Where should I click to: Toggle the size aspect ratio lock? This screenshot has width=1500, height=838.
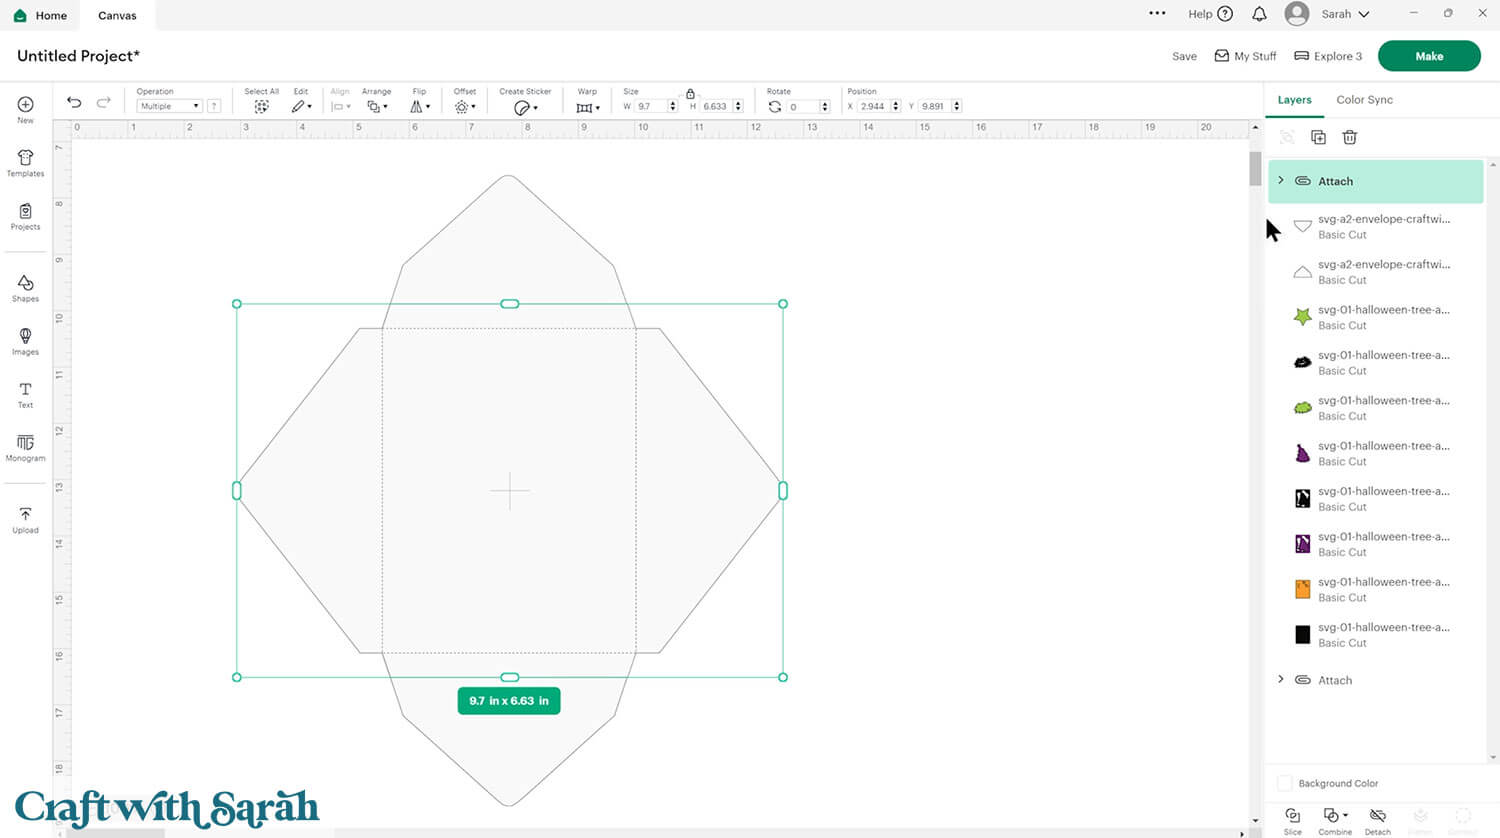click(690, 93)
